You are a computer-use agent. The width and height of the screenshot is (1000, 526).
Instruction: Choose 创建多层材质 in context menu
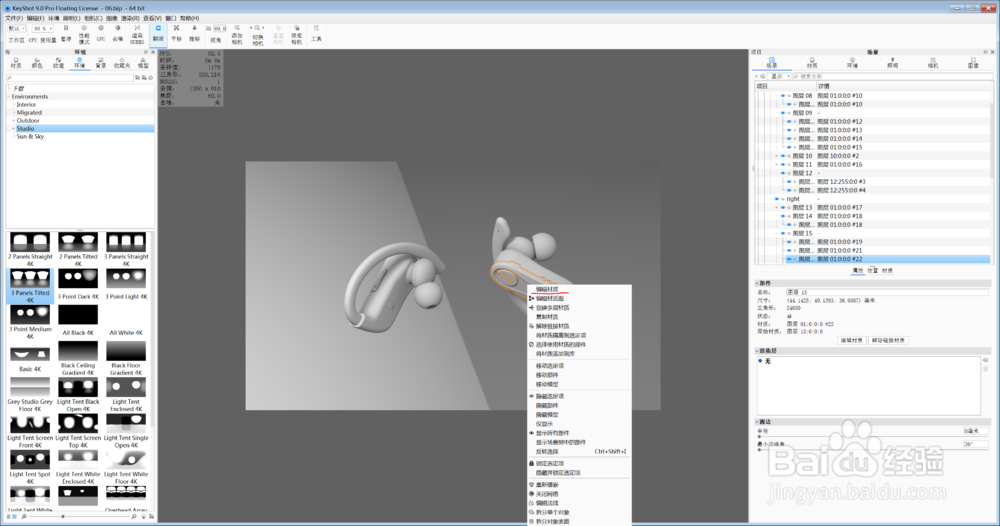point(552,307)
